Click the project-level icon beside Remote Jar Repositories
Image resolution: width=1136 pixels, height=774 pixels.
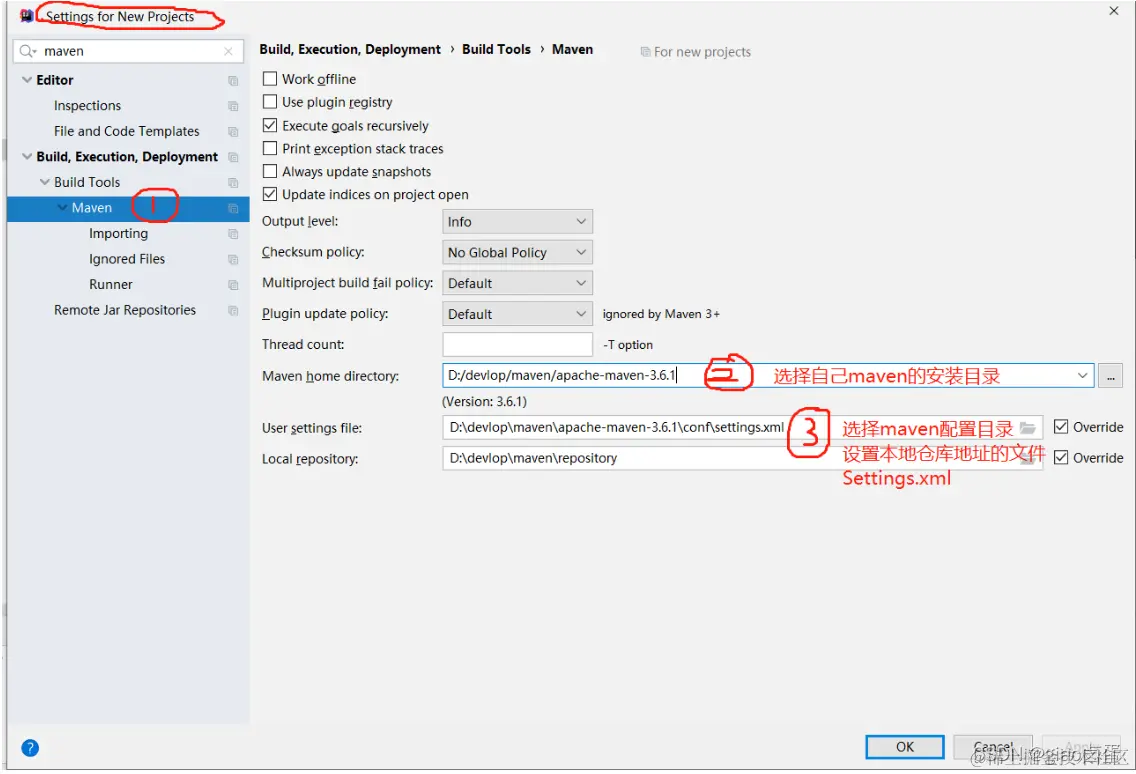coord(233,310)
